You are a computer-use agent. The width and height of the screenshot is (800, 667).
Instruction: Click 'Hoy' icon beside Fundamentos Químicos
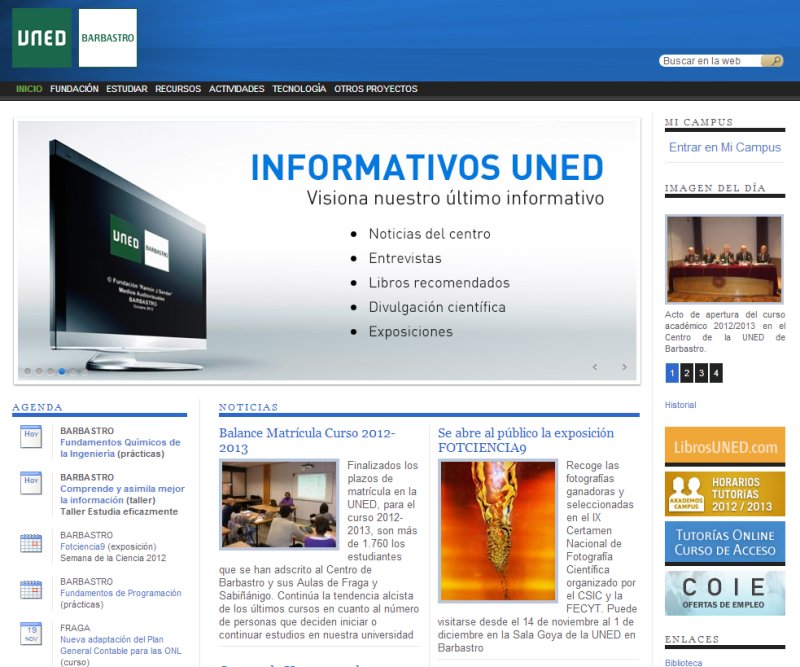[31, 436]
